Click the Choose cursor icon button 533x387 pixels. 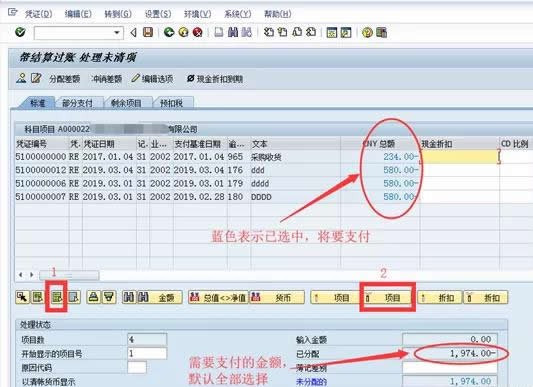23,298
